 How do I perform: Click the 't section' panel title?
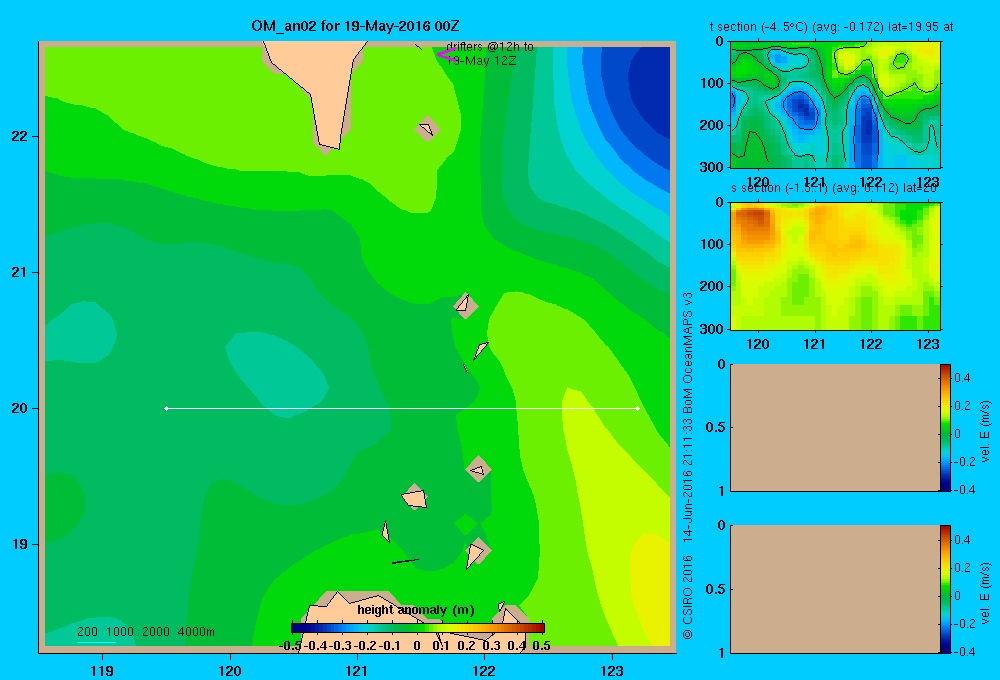click(832, 27)
